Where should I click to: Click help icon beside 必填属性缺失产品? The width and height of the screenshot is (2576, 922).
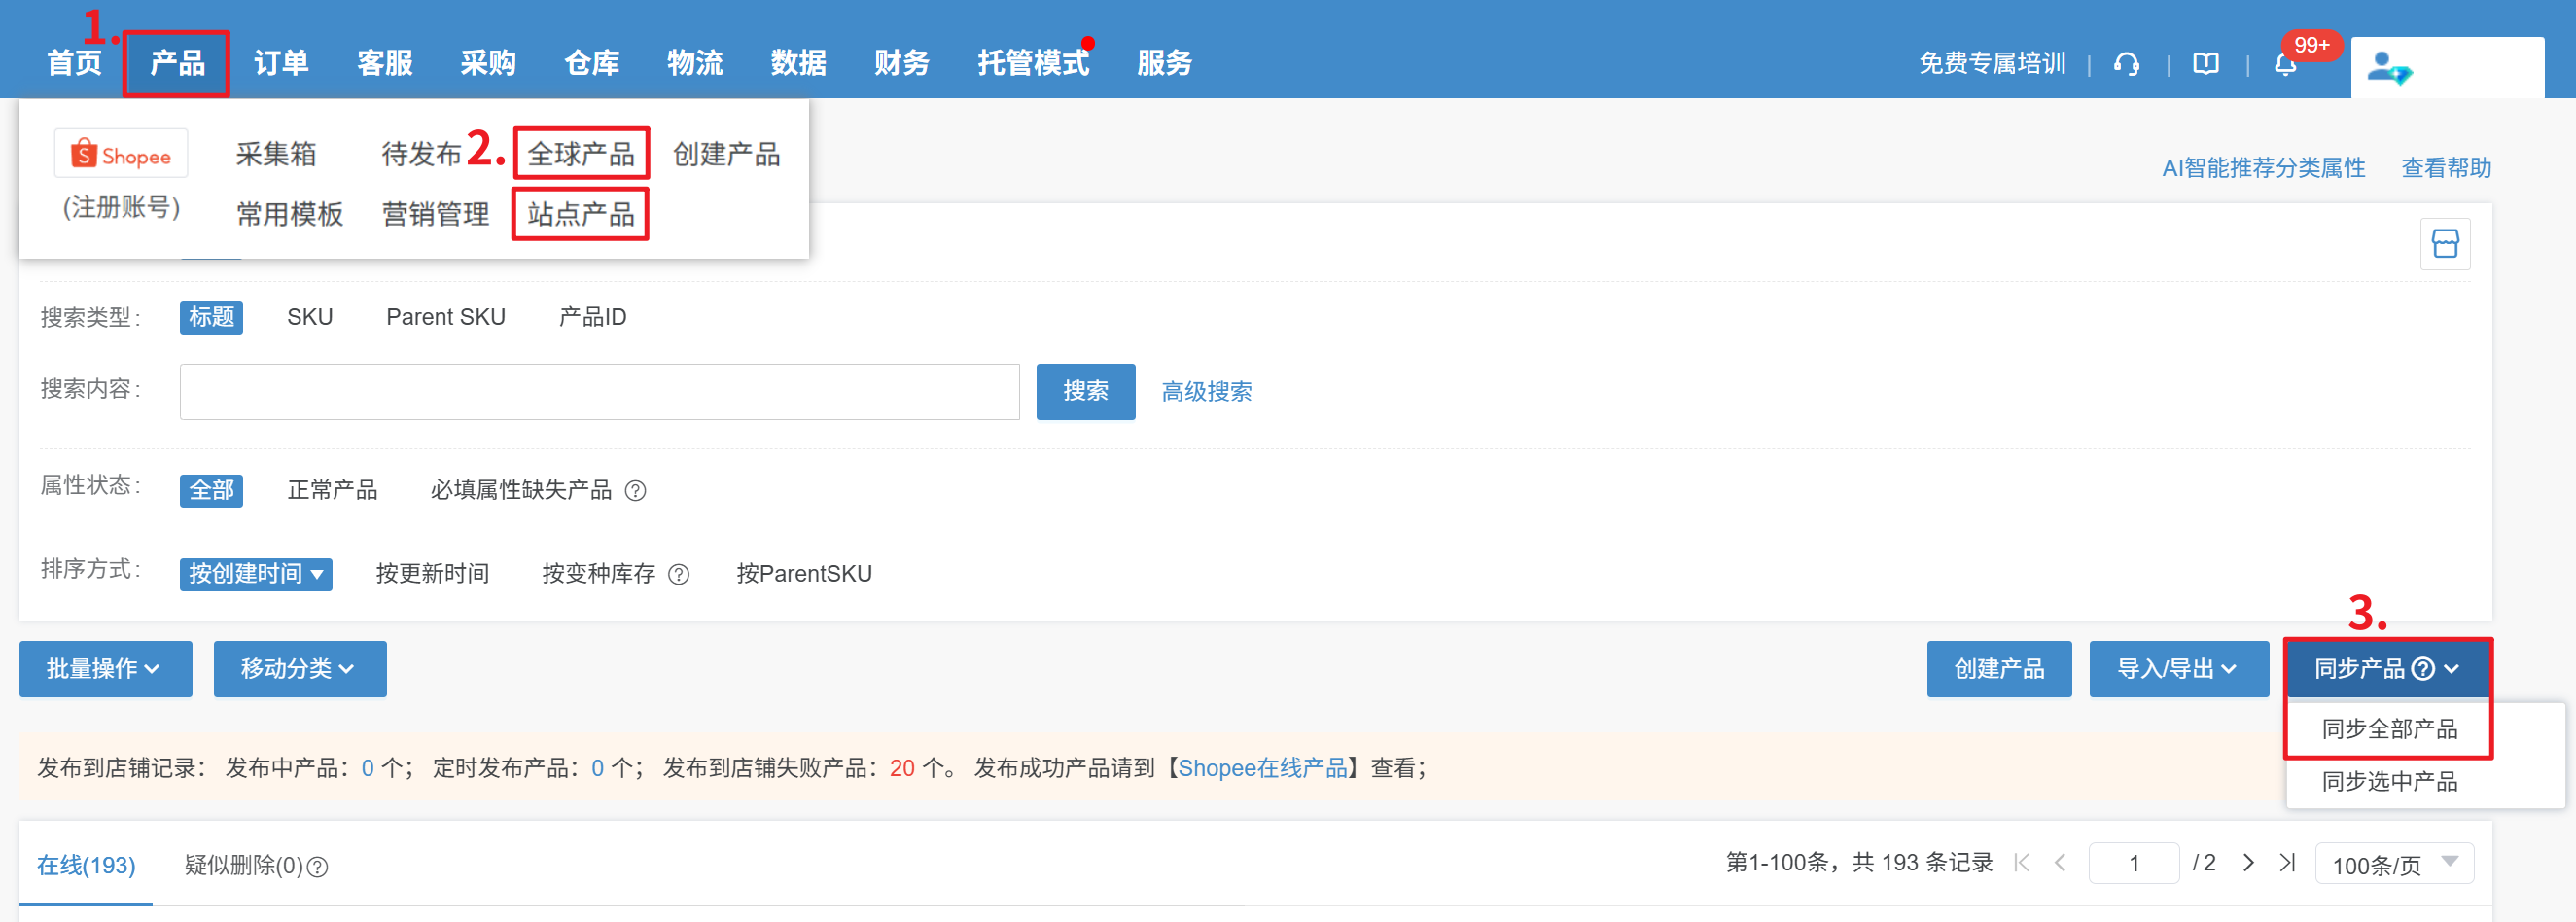[x=635, y=491]
